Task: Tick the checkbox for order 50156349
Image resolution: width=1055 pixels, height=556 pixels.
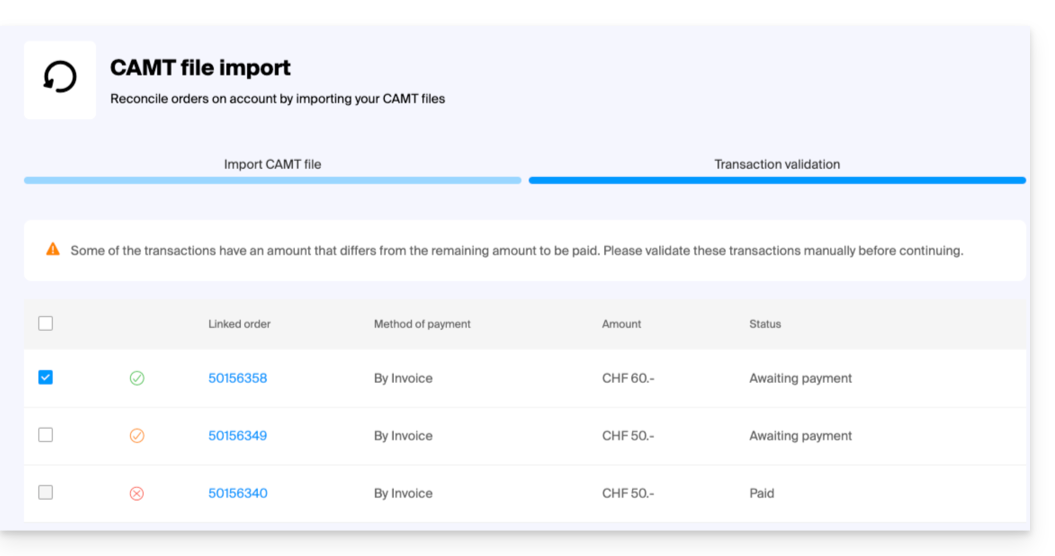Action: pos(45,435)
